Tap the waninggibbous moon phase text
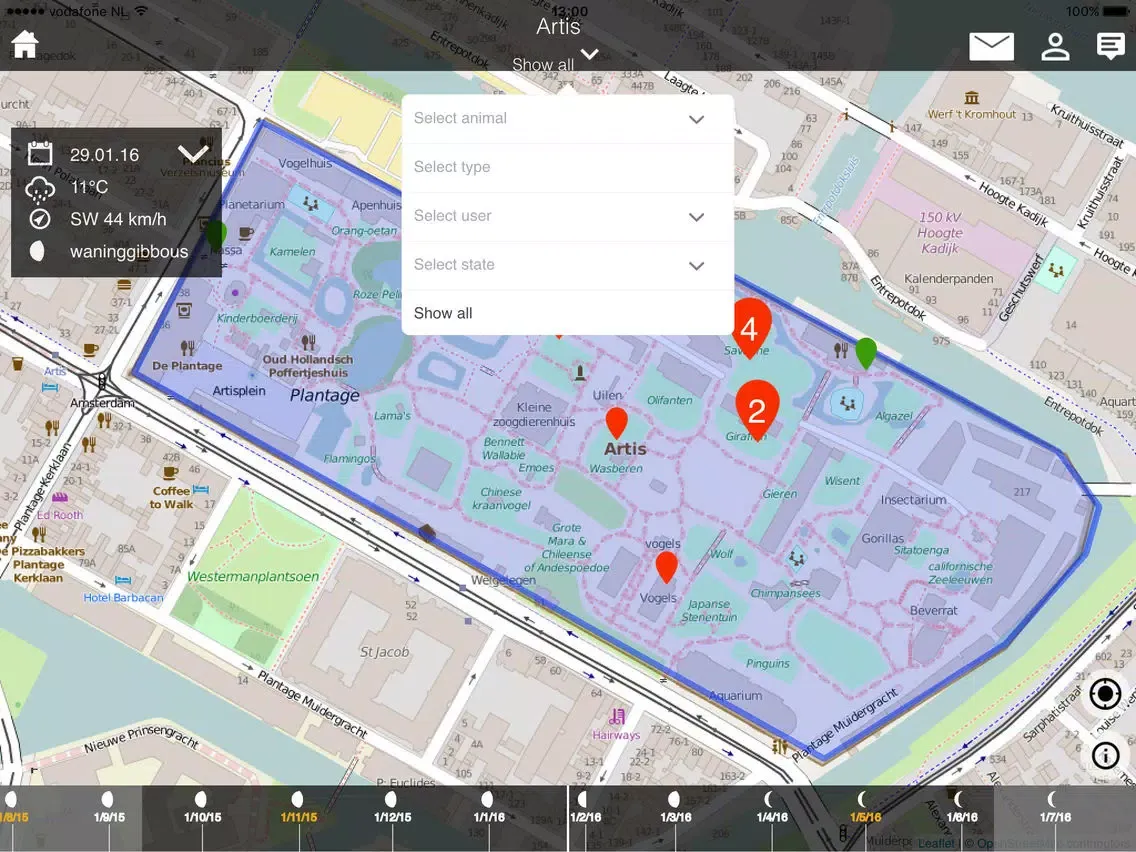The width and height of the screenshot is (1136, 852). point(129,252)
